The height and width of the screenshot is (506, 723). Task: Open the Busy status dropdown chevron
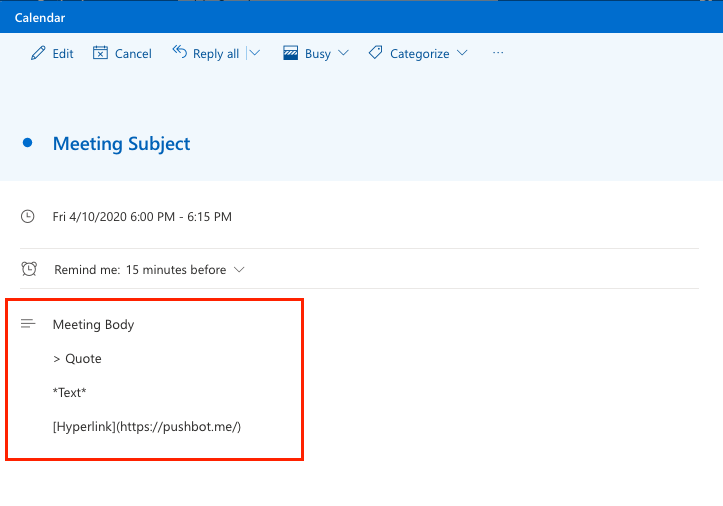[343, 53]
